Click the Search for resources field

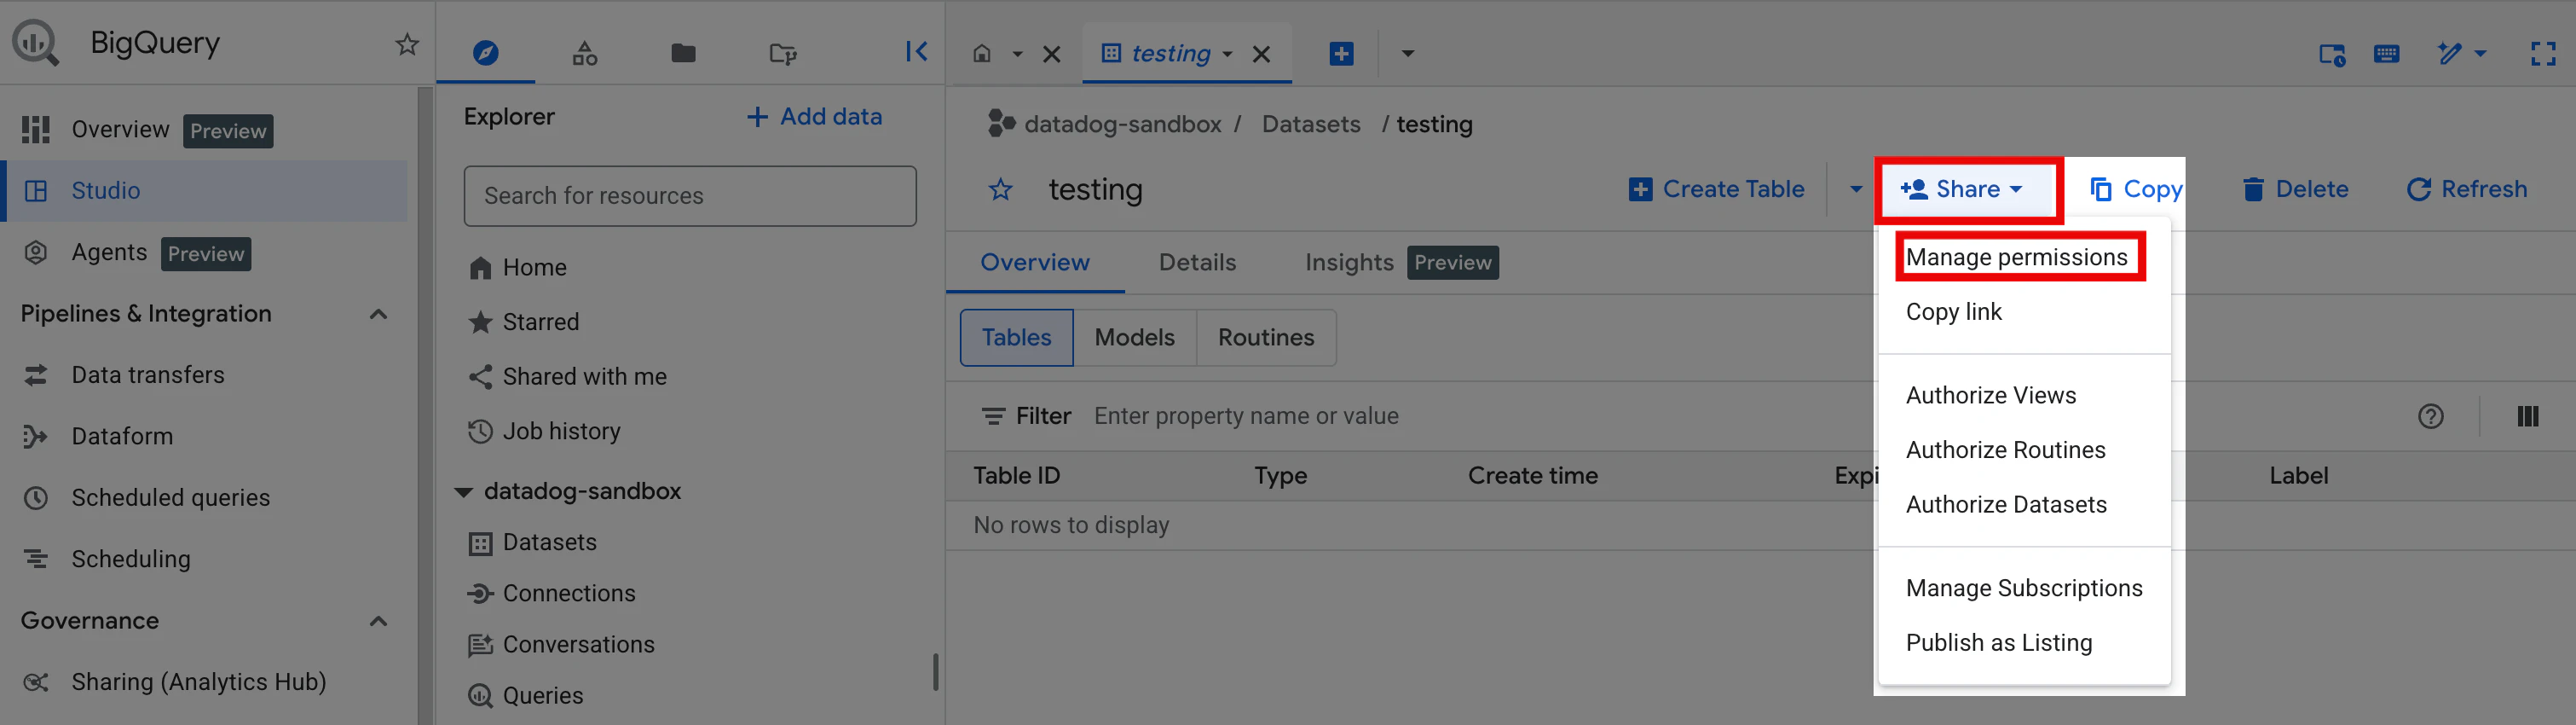point(690,196)
